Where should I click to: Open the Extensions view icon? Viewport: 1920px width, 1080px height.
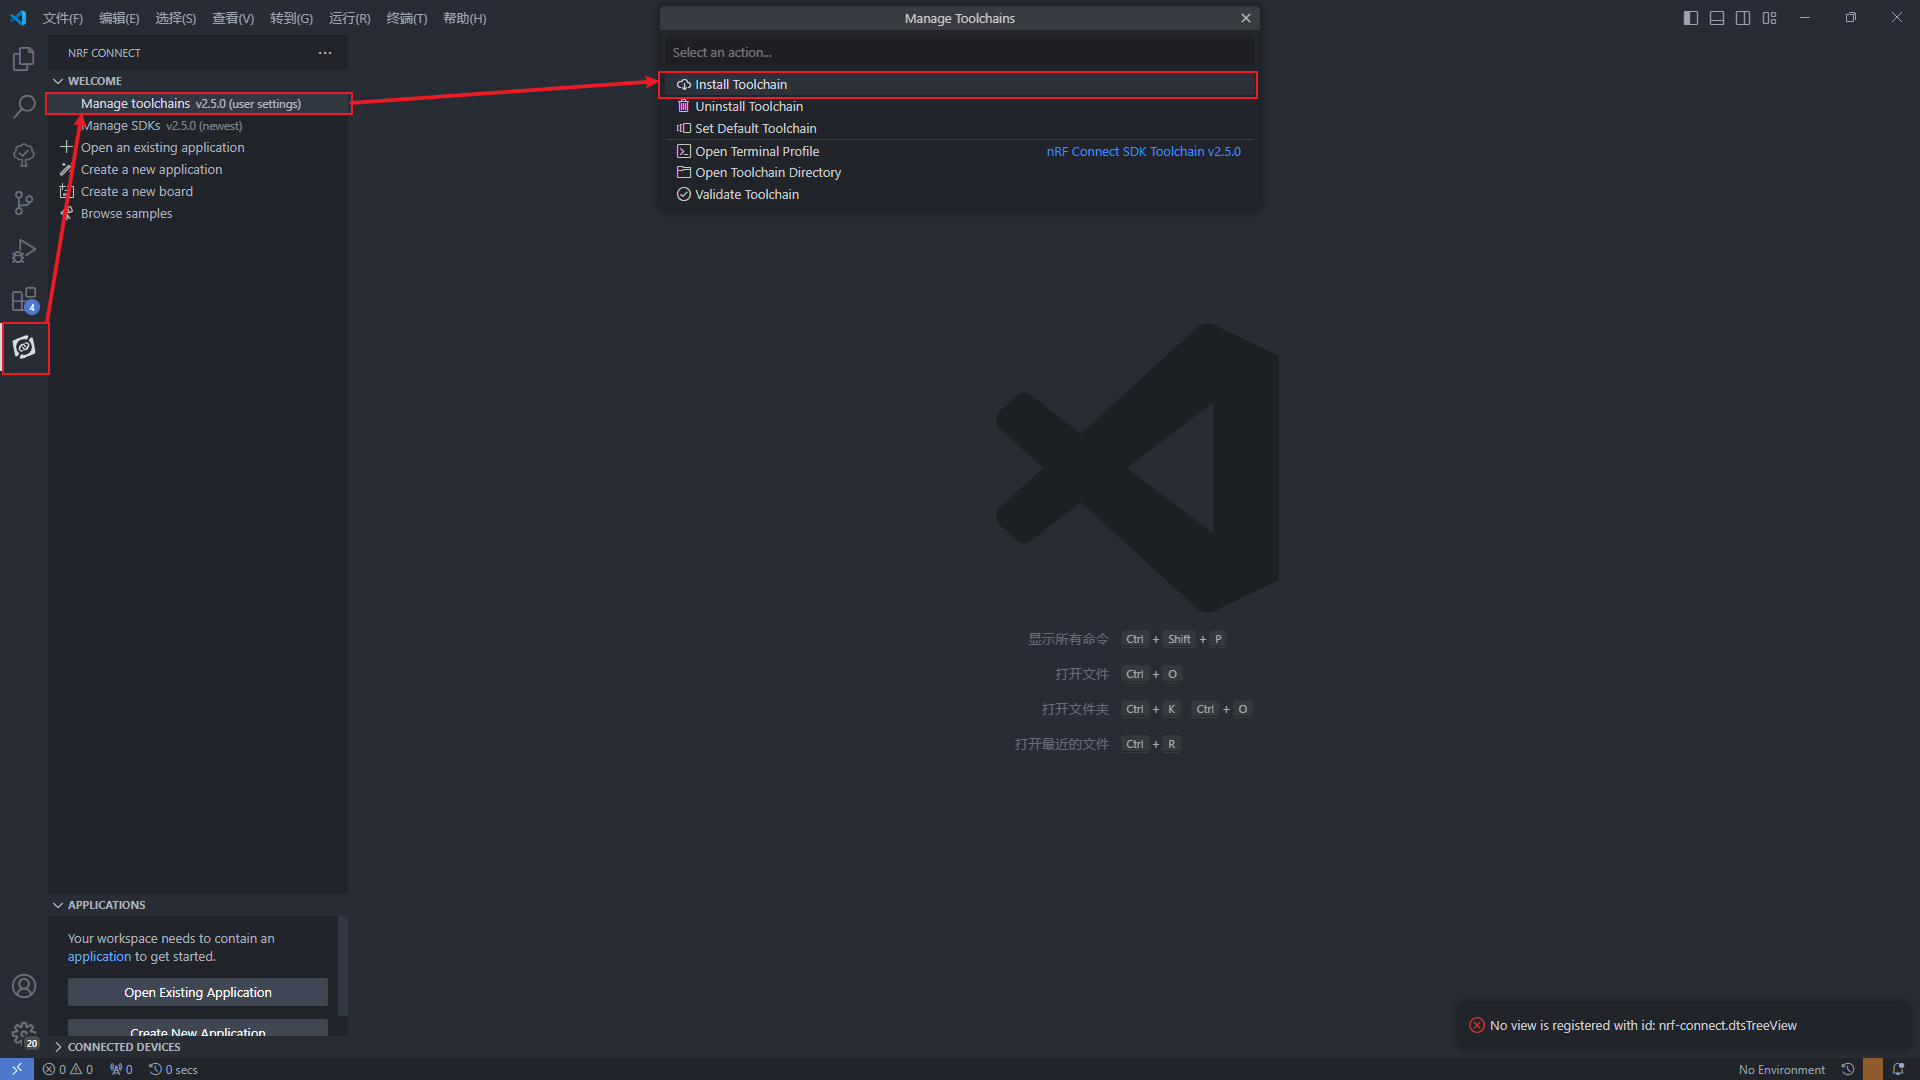click(24, 299)
